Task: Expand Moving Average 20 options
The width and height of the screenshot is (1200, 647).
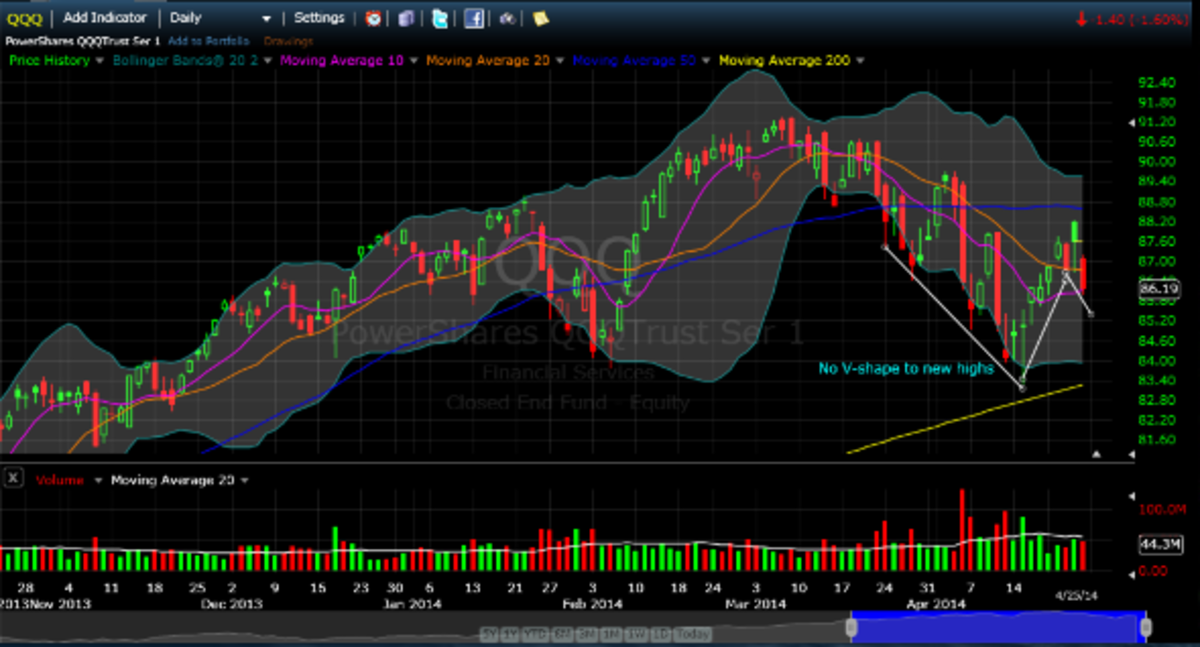Action: (x=559, y=61)
